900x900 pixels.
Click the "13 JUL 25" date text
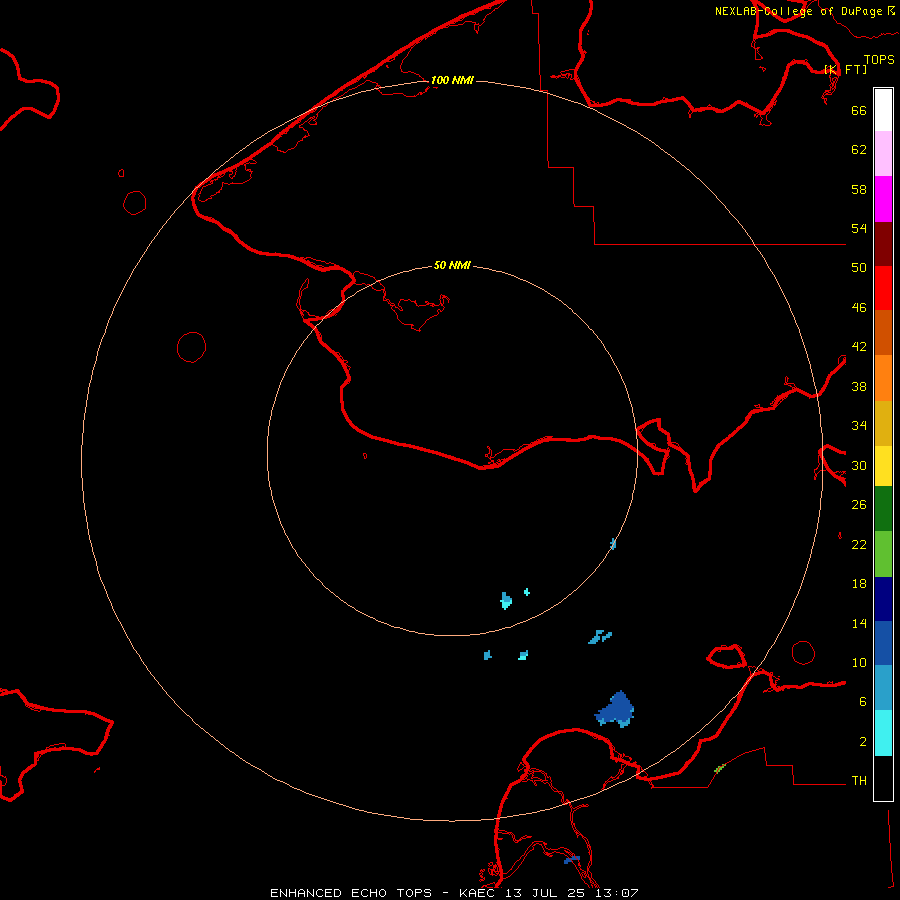pos(545,893)
